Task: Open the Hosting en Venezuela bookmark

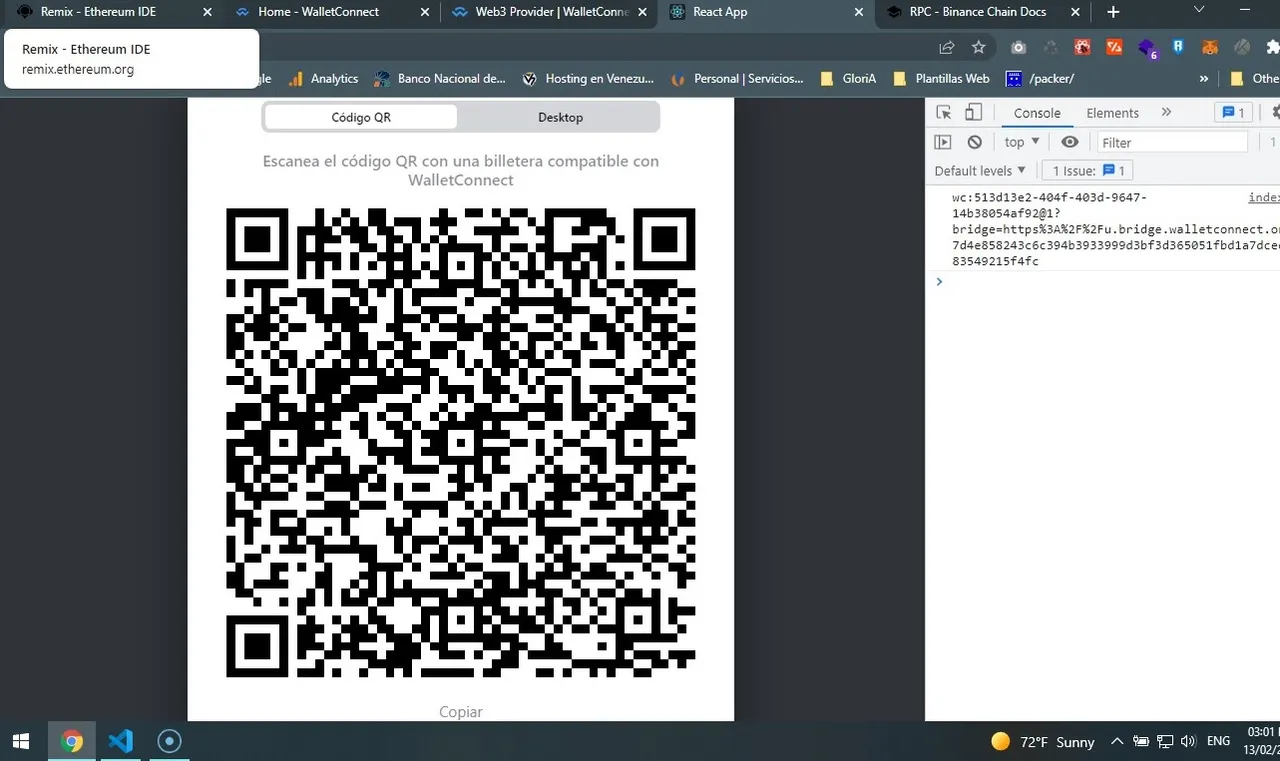Action: (587, 78)
